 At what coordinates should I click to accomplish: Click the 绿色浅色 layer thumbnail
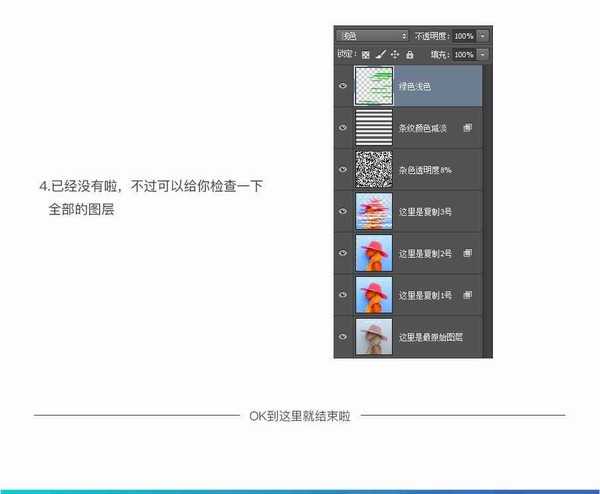[373, 87]
